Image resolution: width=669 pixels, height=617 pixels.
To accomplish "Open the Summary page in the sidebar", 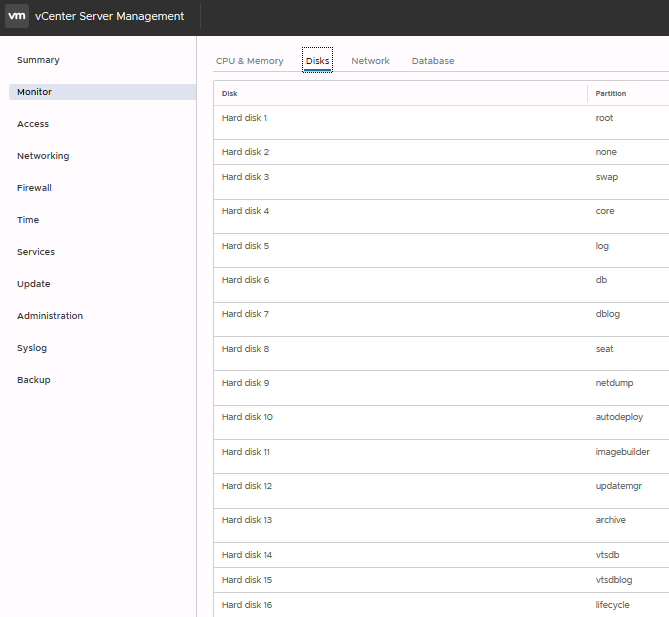I will 38,60.
